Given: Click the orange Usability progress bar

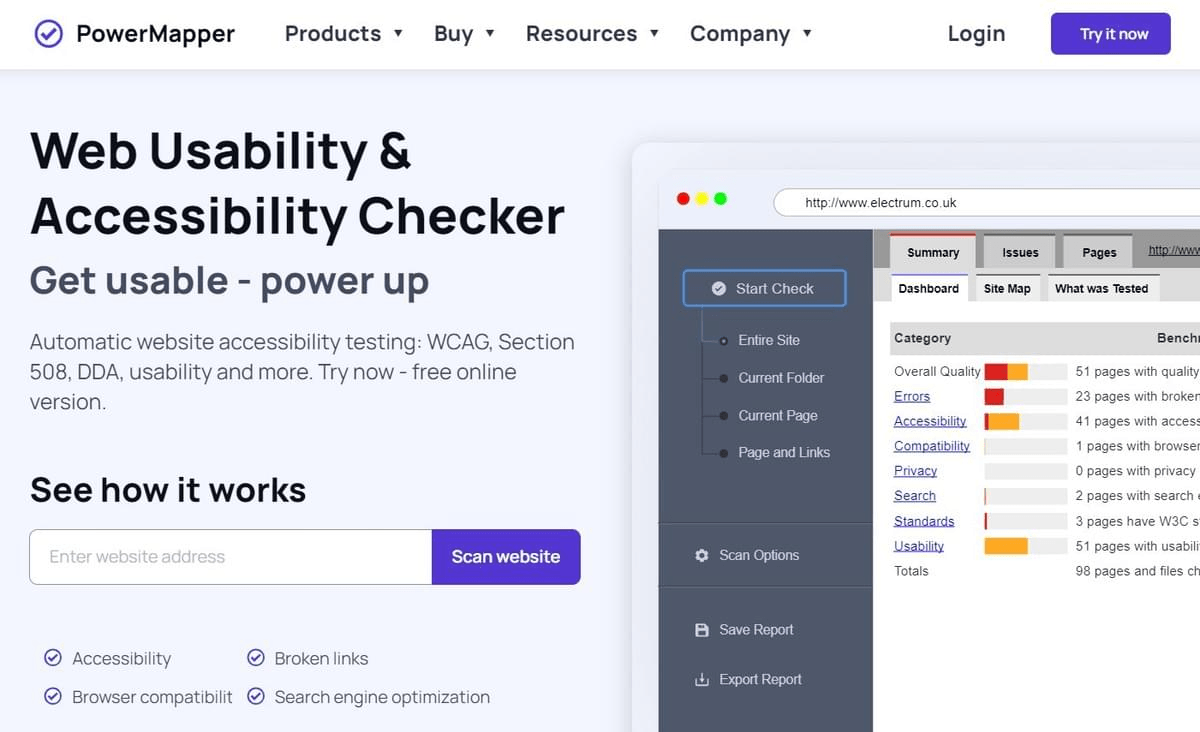Looking at the screenshot, I should tap(1005, 545).
